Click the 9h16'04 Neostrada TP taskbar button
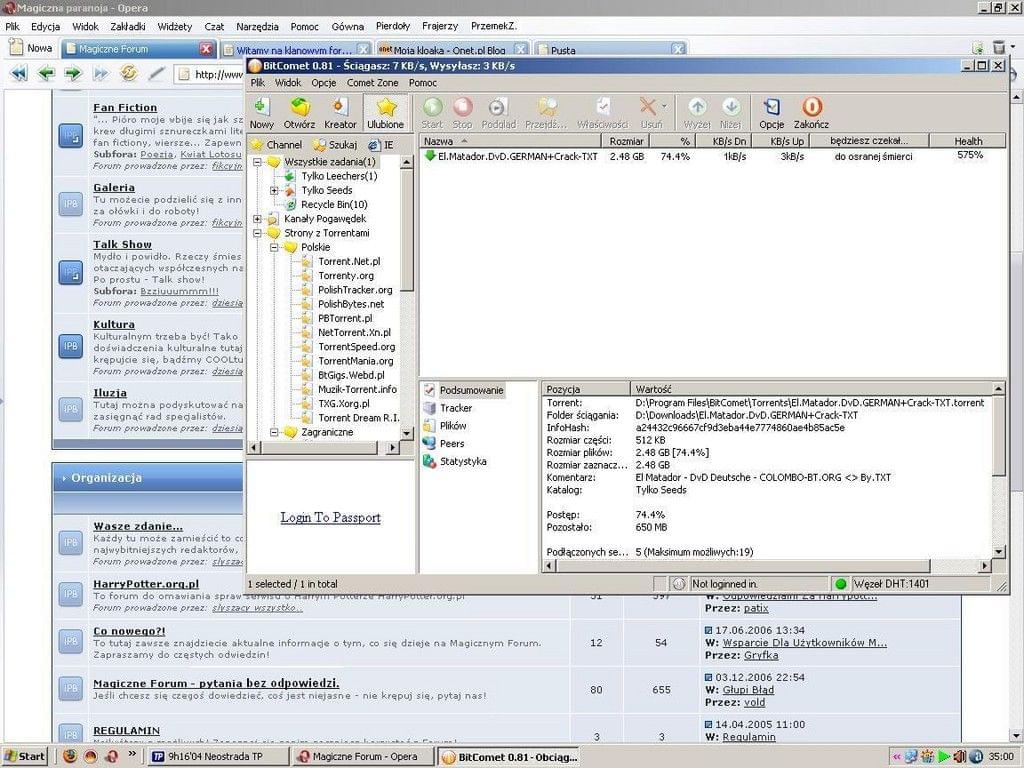 219,757
